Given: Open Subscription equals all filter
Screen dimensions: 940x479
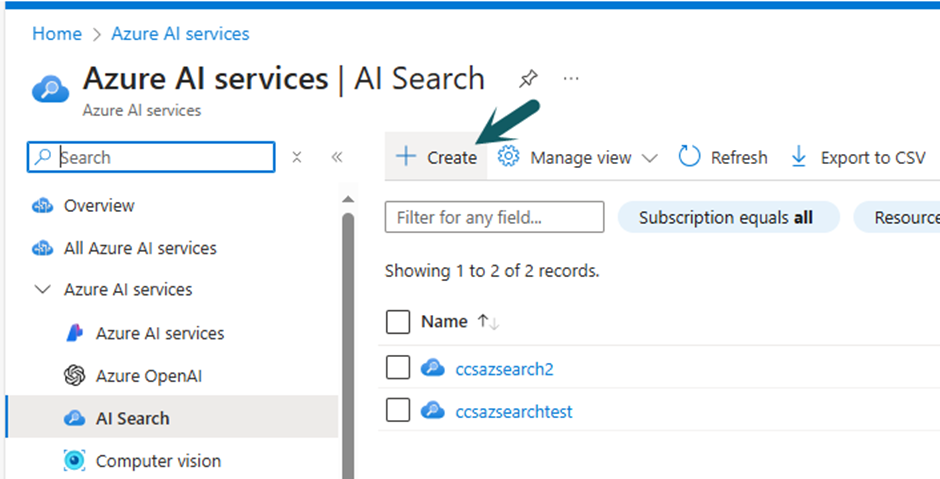Looking at the screenshot, I should 728,217.
